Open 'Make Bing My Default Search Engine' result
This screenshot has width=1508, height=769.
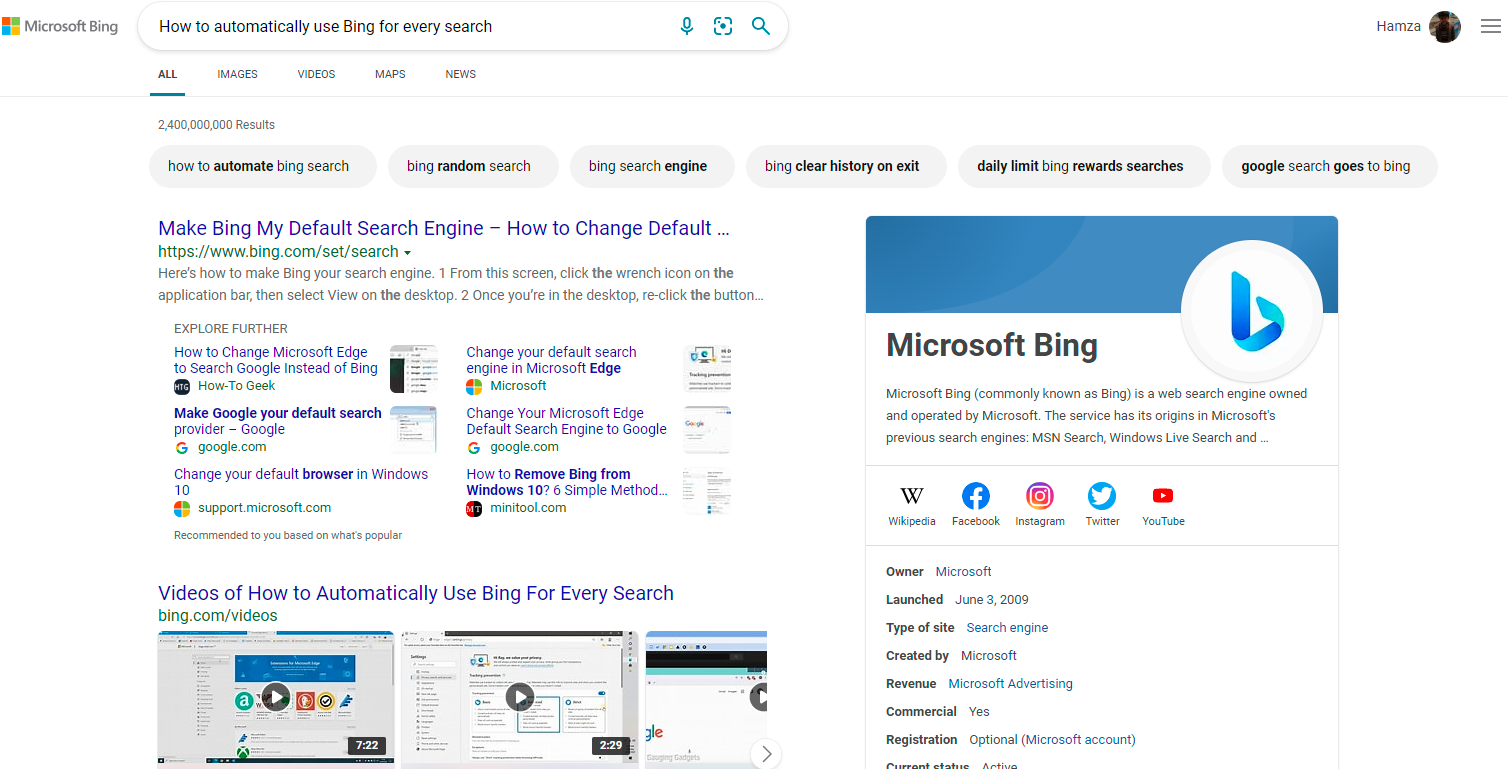tap(444, 228)
